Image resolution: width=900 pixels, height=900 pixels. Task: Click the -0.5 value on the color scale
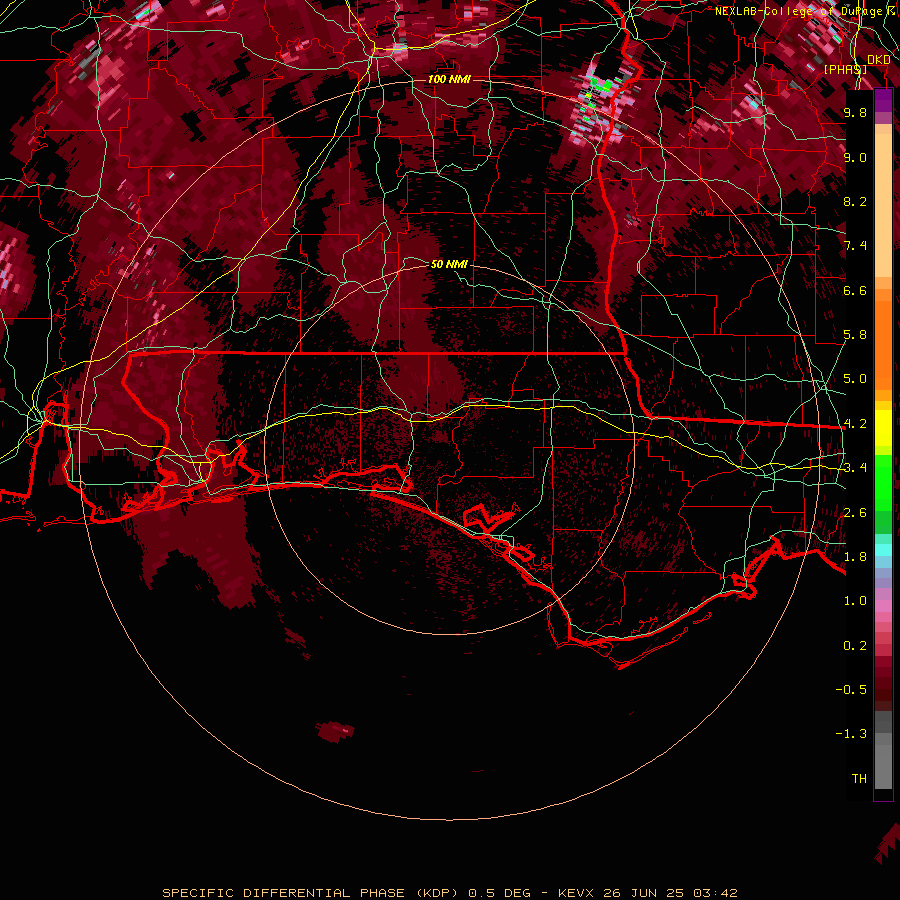pos(852,690)
